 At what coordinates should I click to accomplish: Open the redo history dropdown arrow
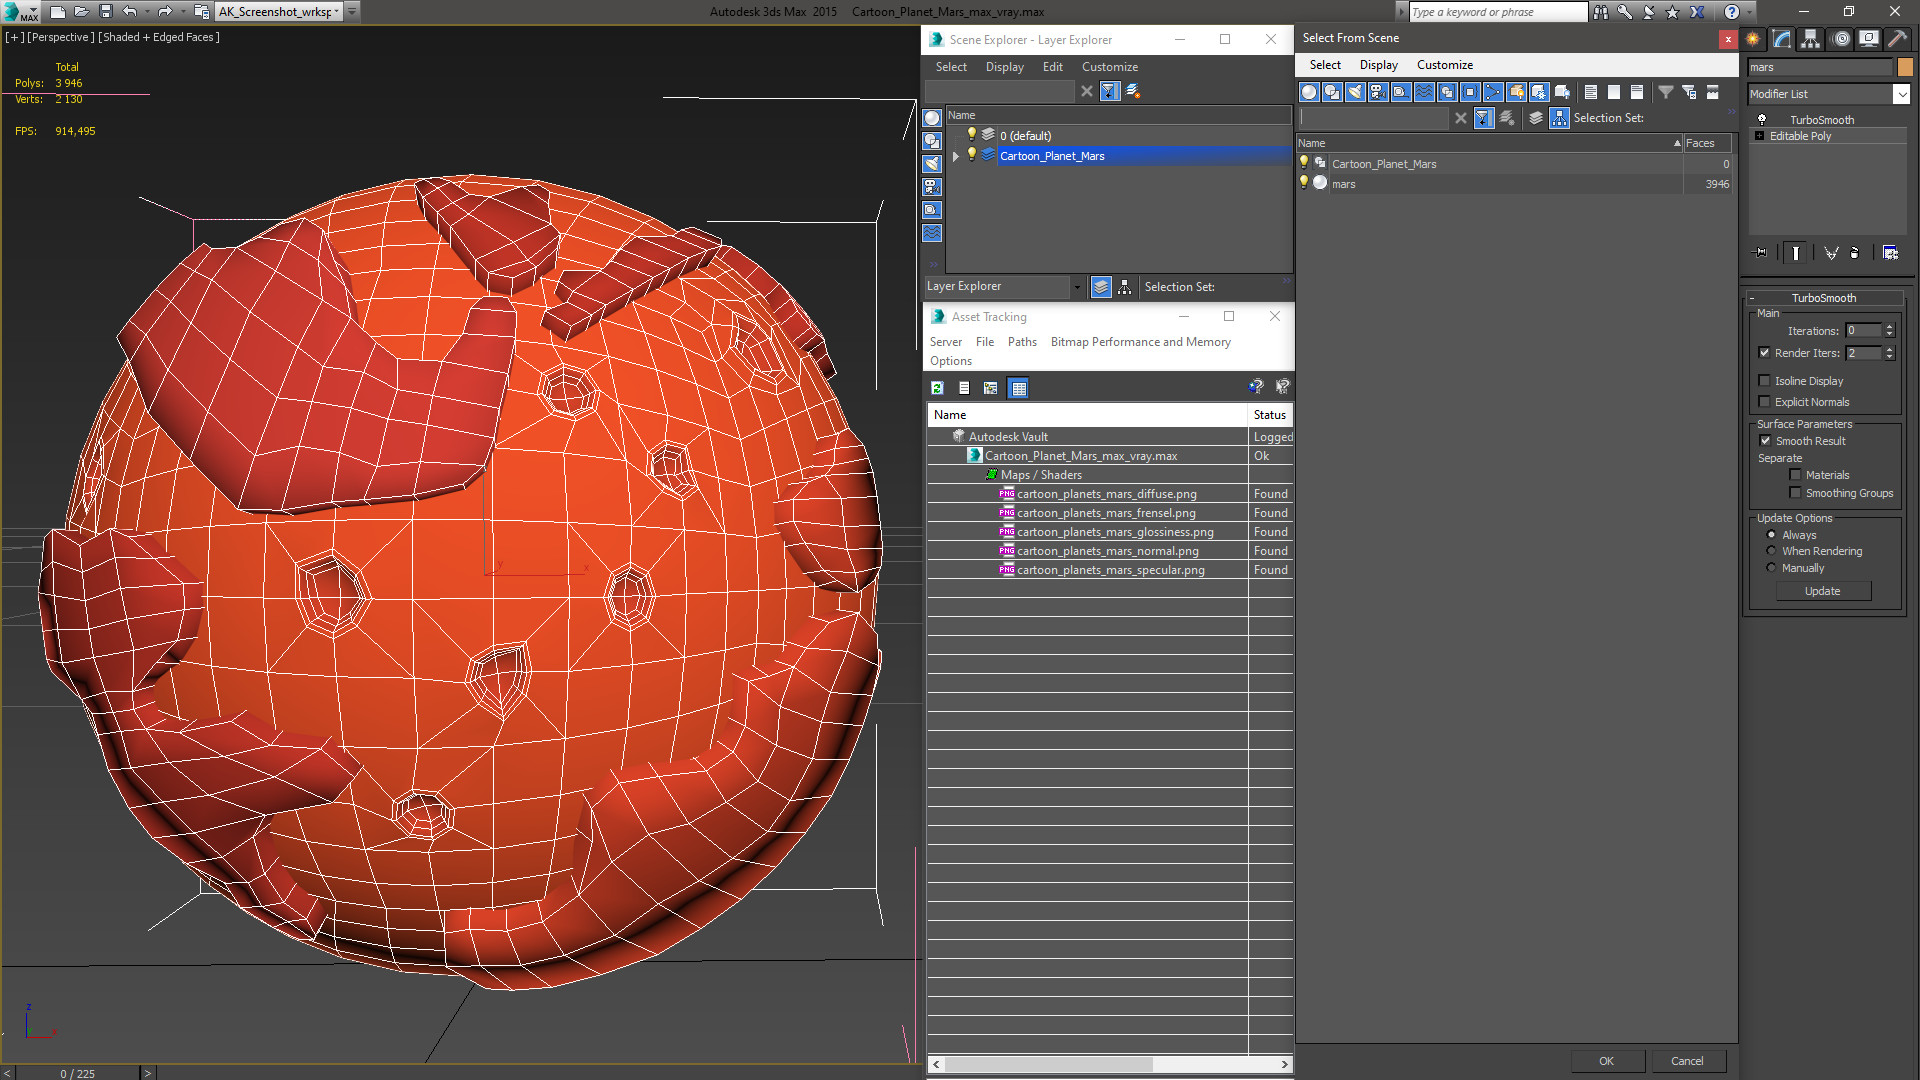pyautogui.click(x=182, y=12)
